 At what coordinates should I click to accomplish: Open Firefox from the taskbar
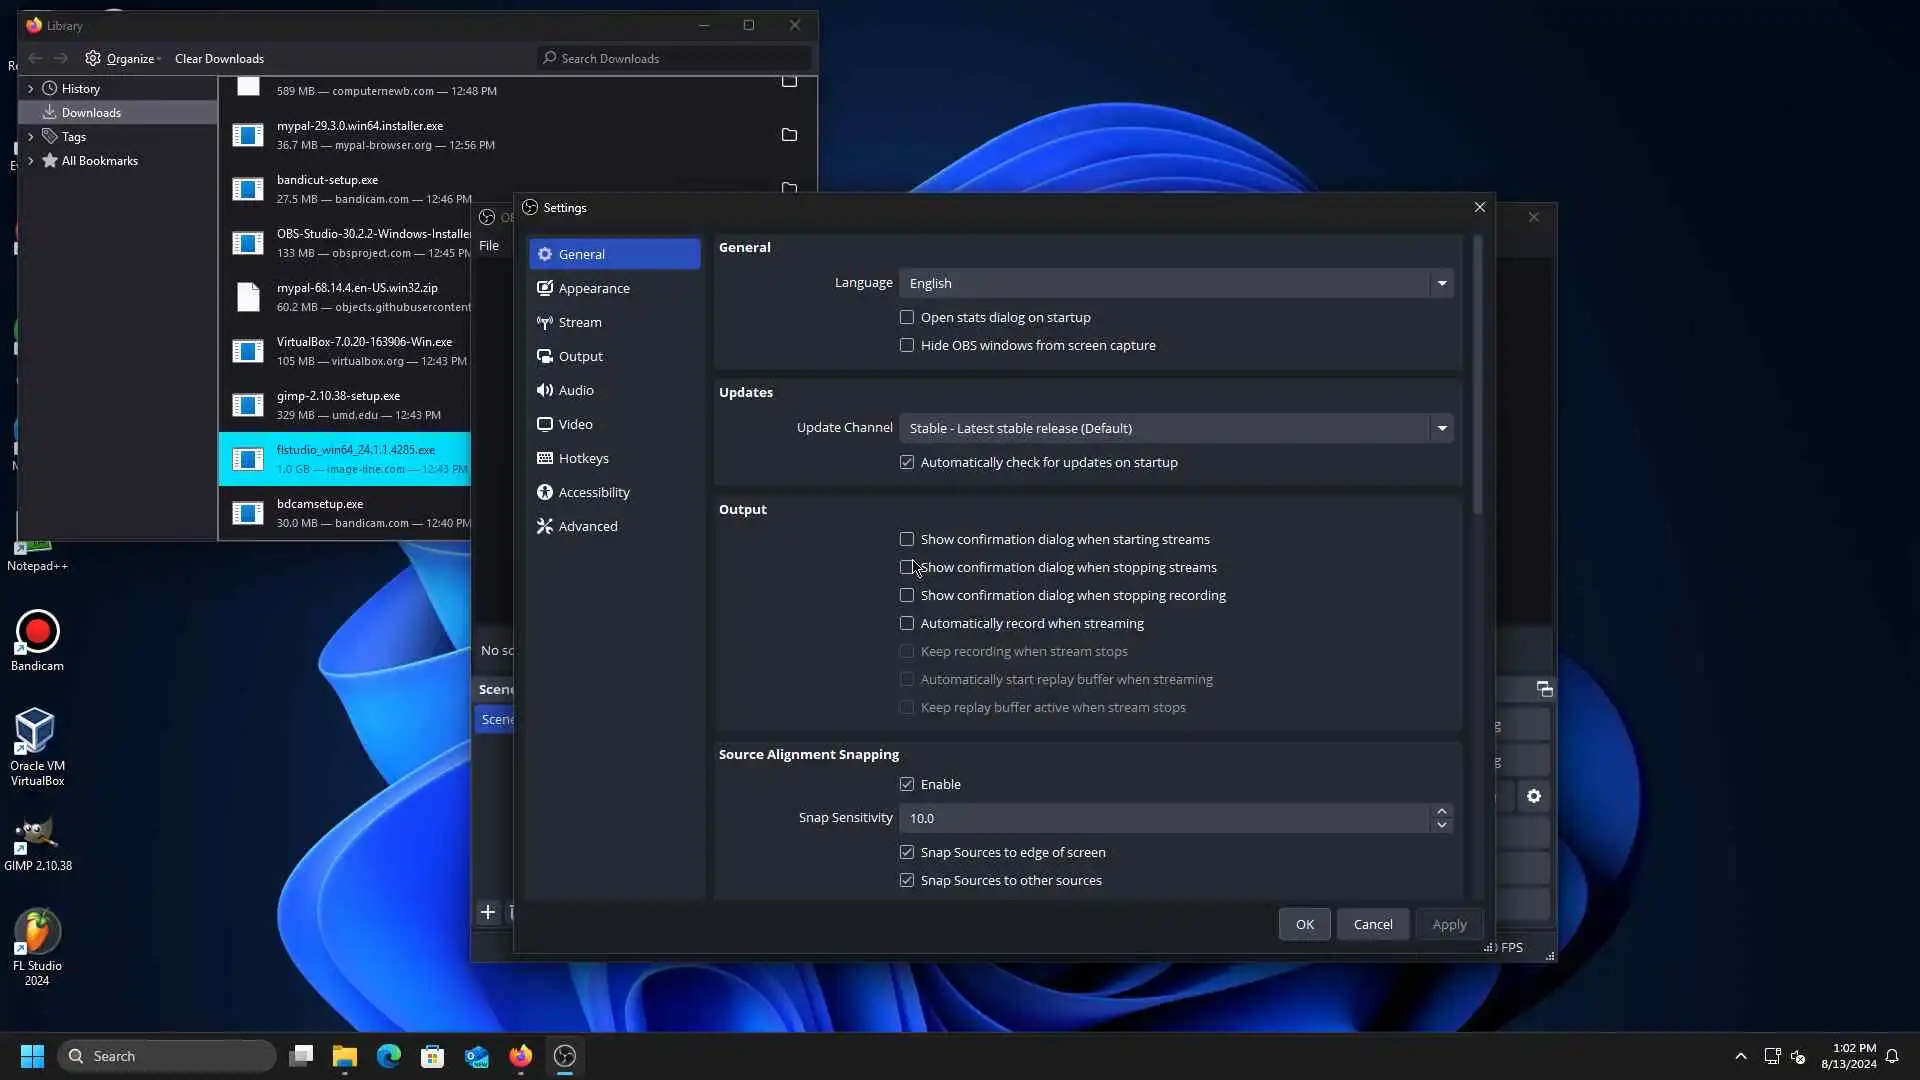[520, 1056]
